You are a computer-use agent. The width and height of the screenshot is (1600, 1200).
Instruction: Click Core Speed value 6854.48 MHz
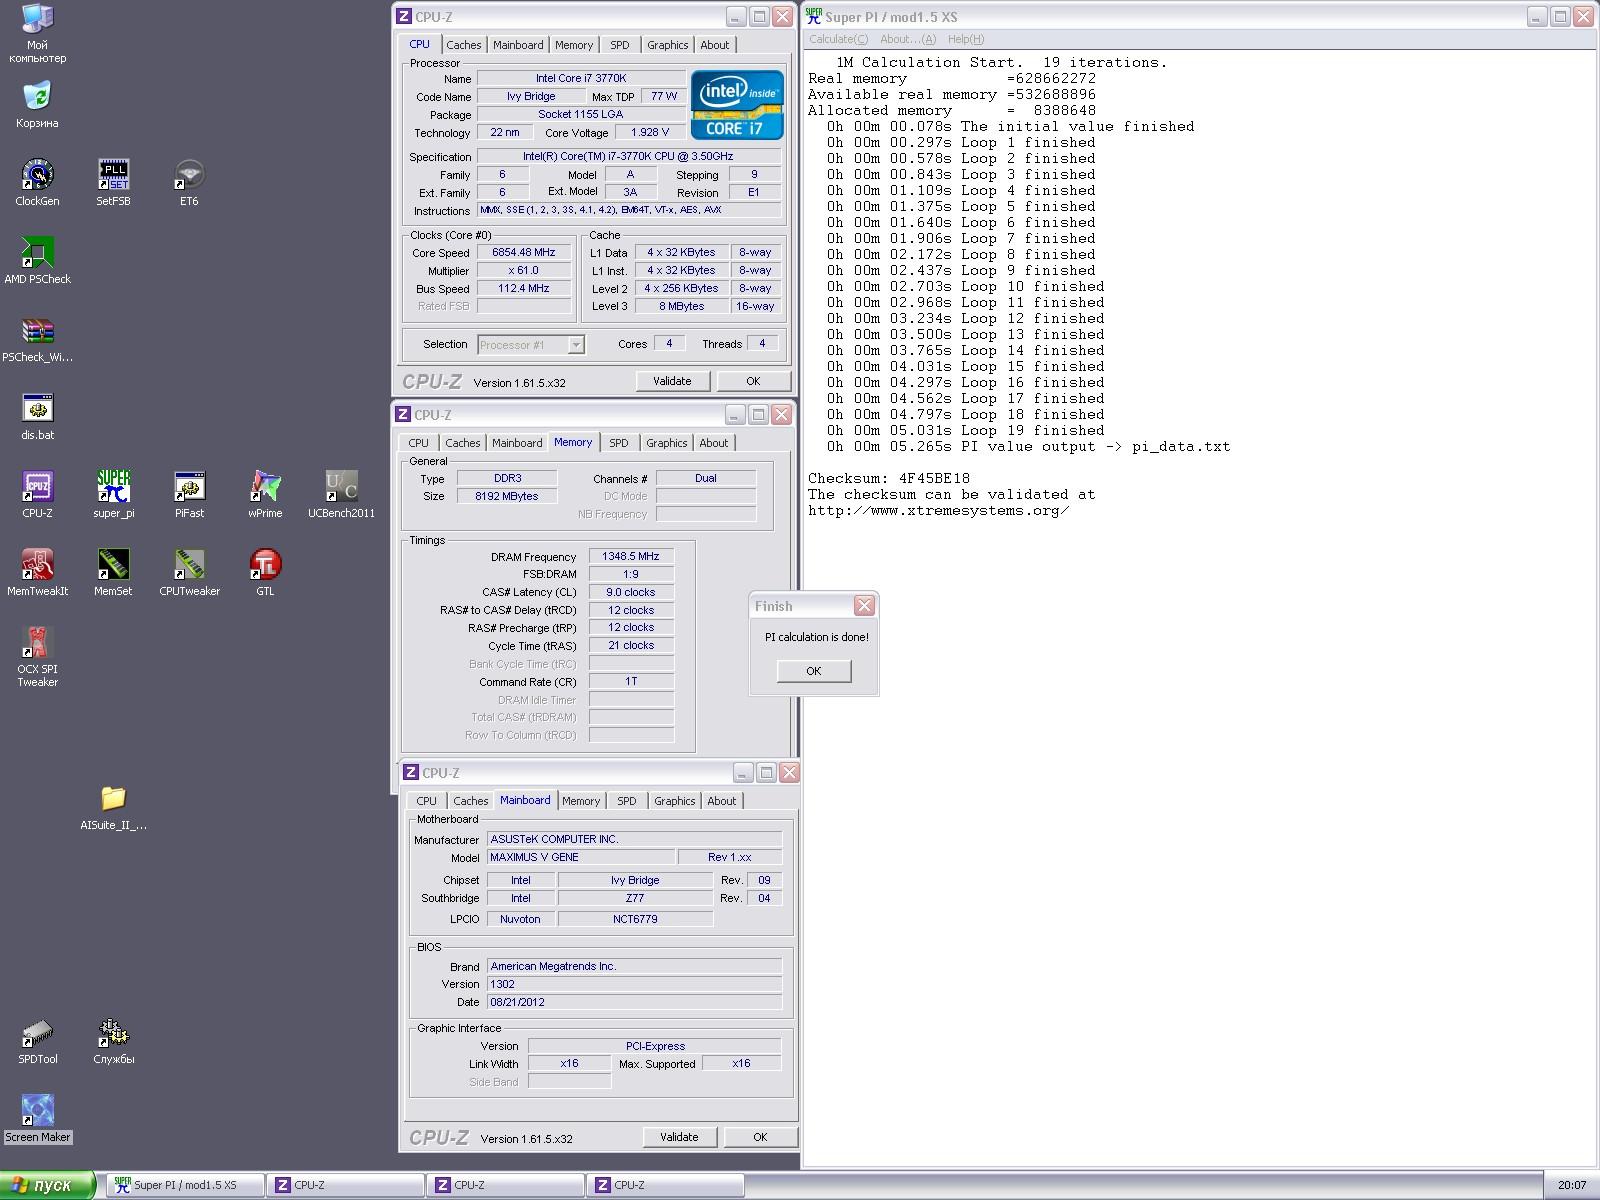524,253
